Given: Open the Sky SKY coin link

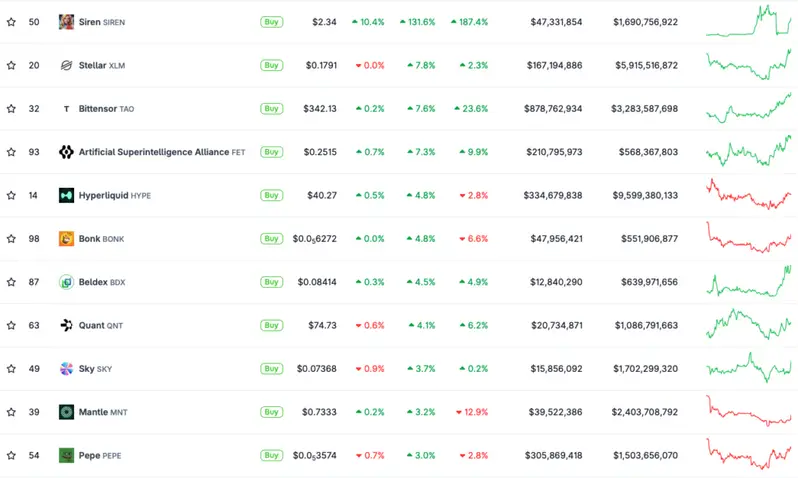Looking at the screenshot, I should pyautogui.click(x=95, y=369).
